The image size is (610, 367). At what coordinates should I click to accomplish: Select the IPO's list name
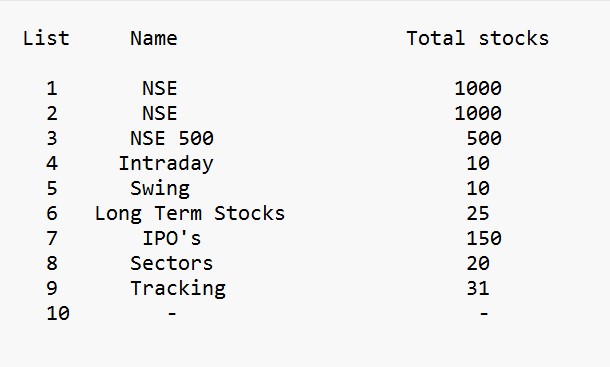point(172,238)
